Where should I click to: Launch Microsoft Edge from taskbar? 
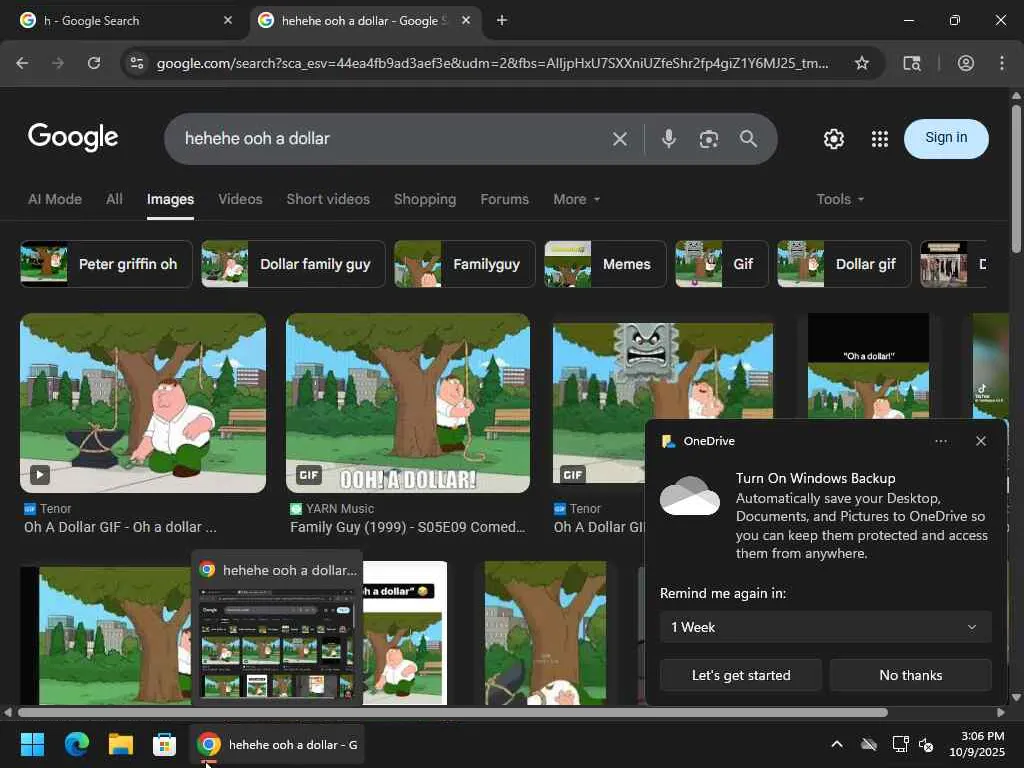tap(76, 744)
